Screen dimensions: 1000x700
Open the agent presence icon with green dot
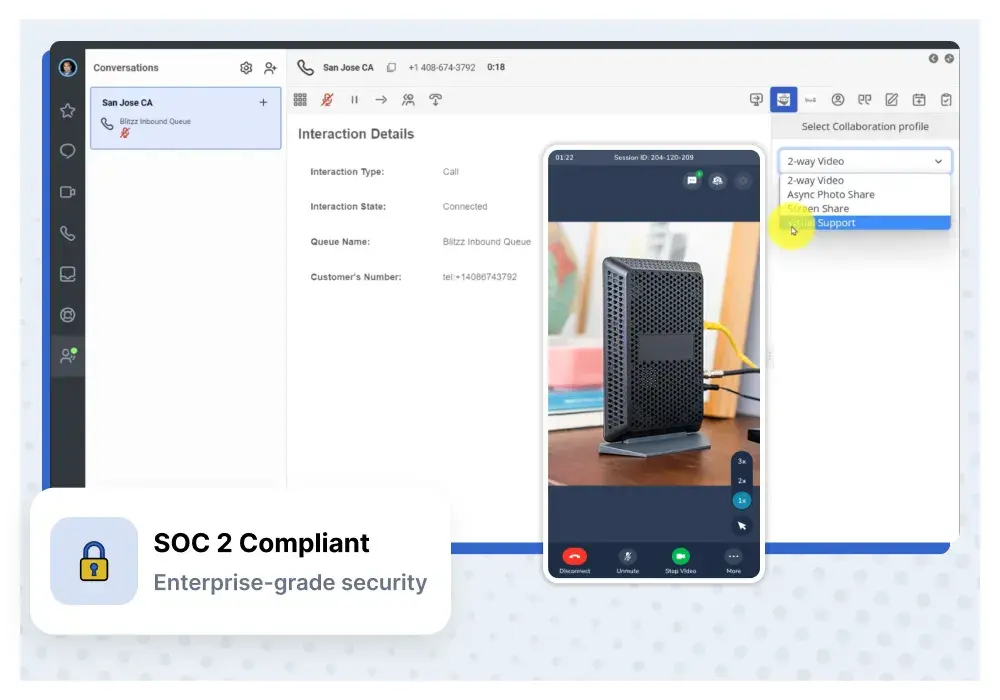click(68, 355)
